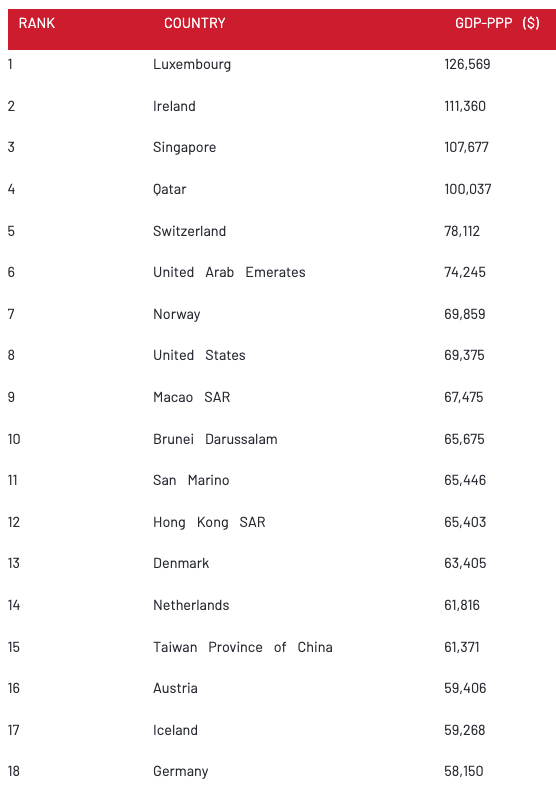Viewport: 556px width, 793px height.
Task: Select the Luxembourg country name
Action: pos(192,65)
